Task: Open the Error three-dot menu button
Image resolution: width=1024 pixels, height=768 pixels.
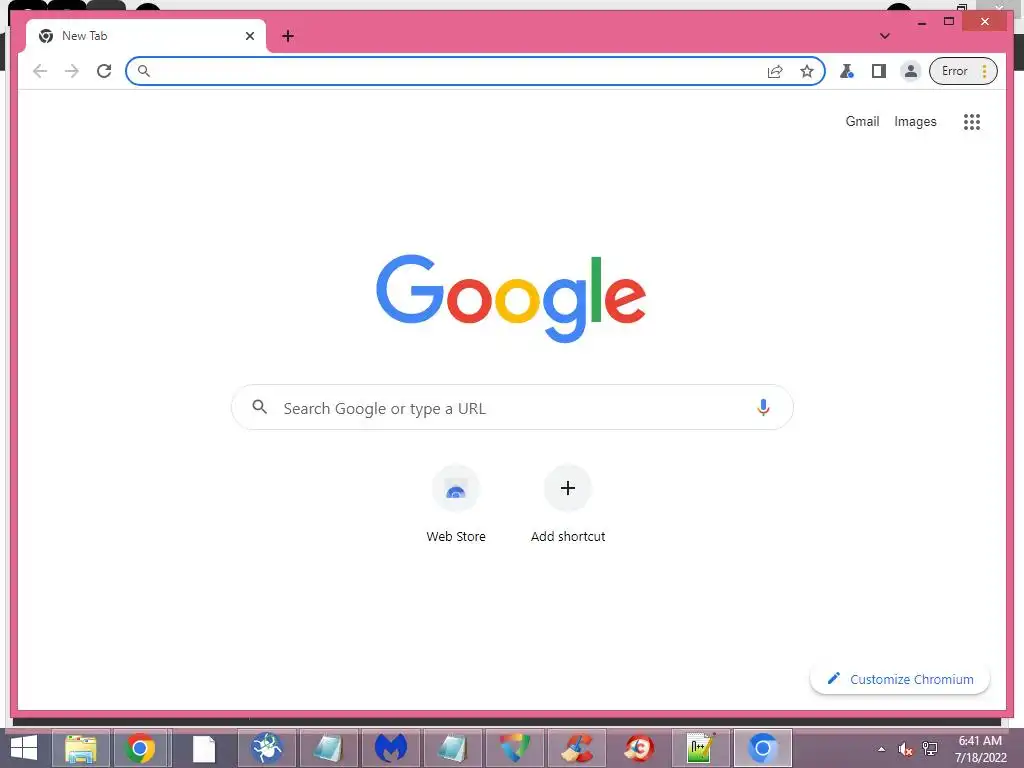Action: click(x=963, y=71)
